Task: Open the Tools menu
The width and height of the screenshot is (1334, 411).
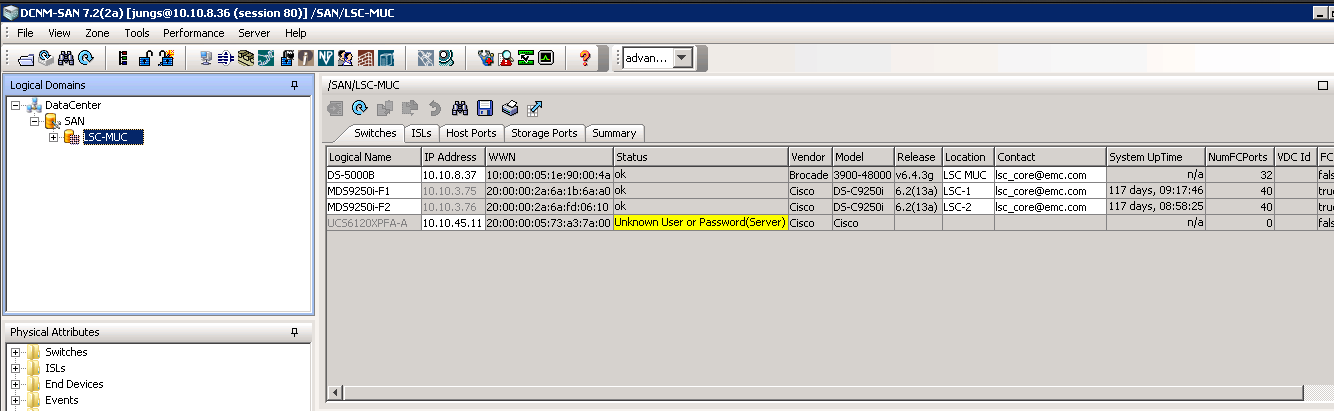Action: (137, 33)
